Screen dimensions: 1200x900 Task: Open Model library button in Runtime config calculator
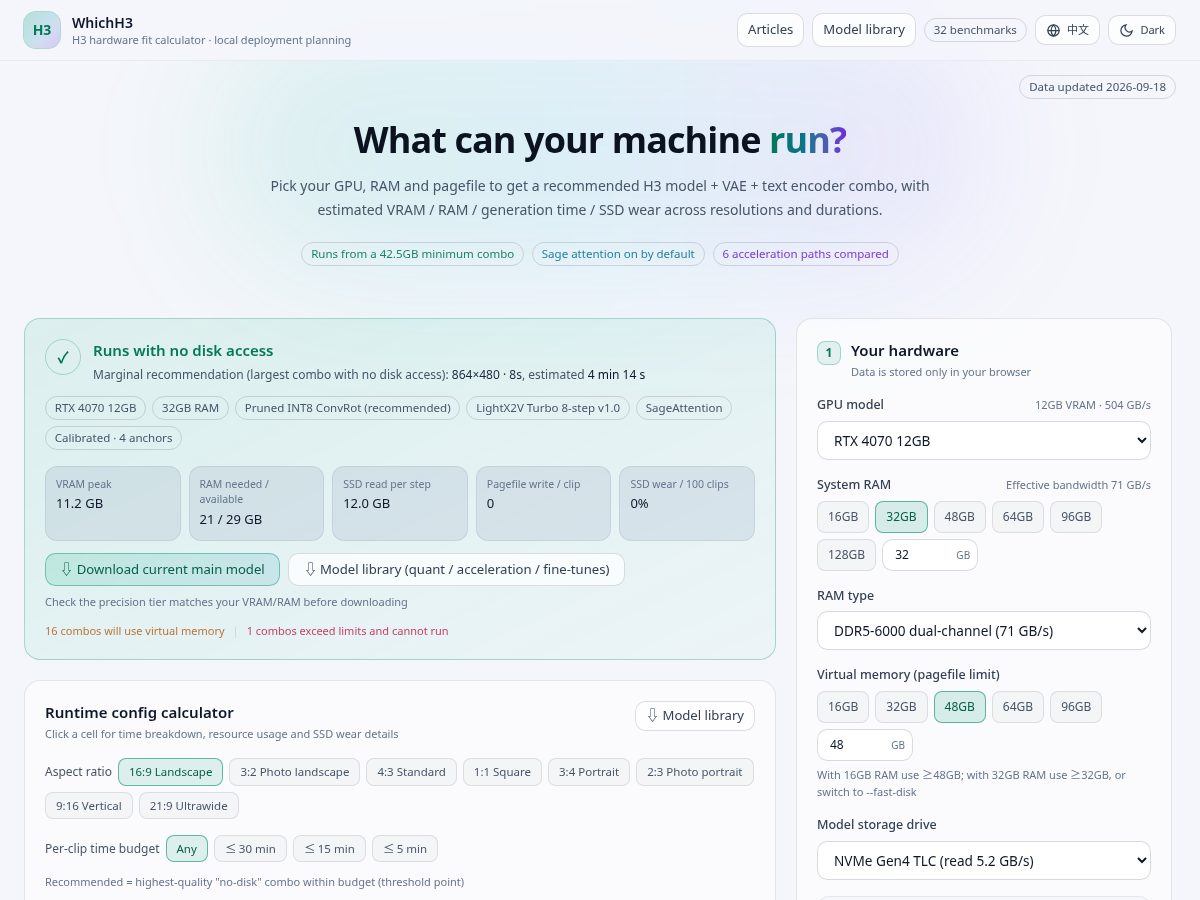tap(695, 715)
